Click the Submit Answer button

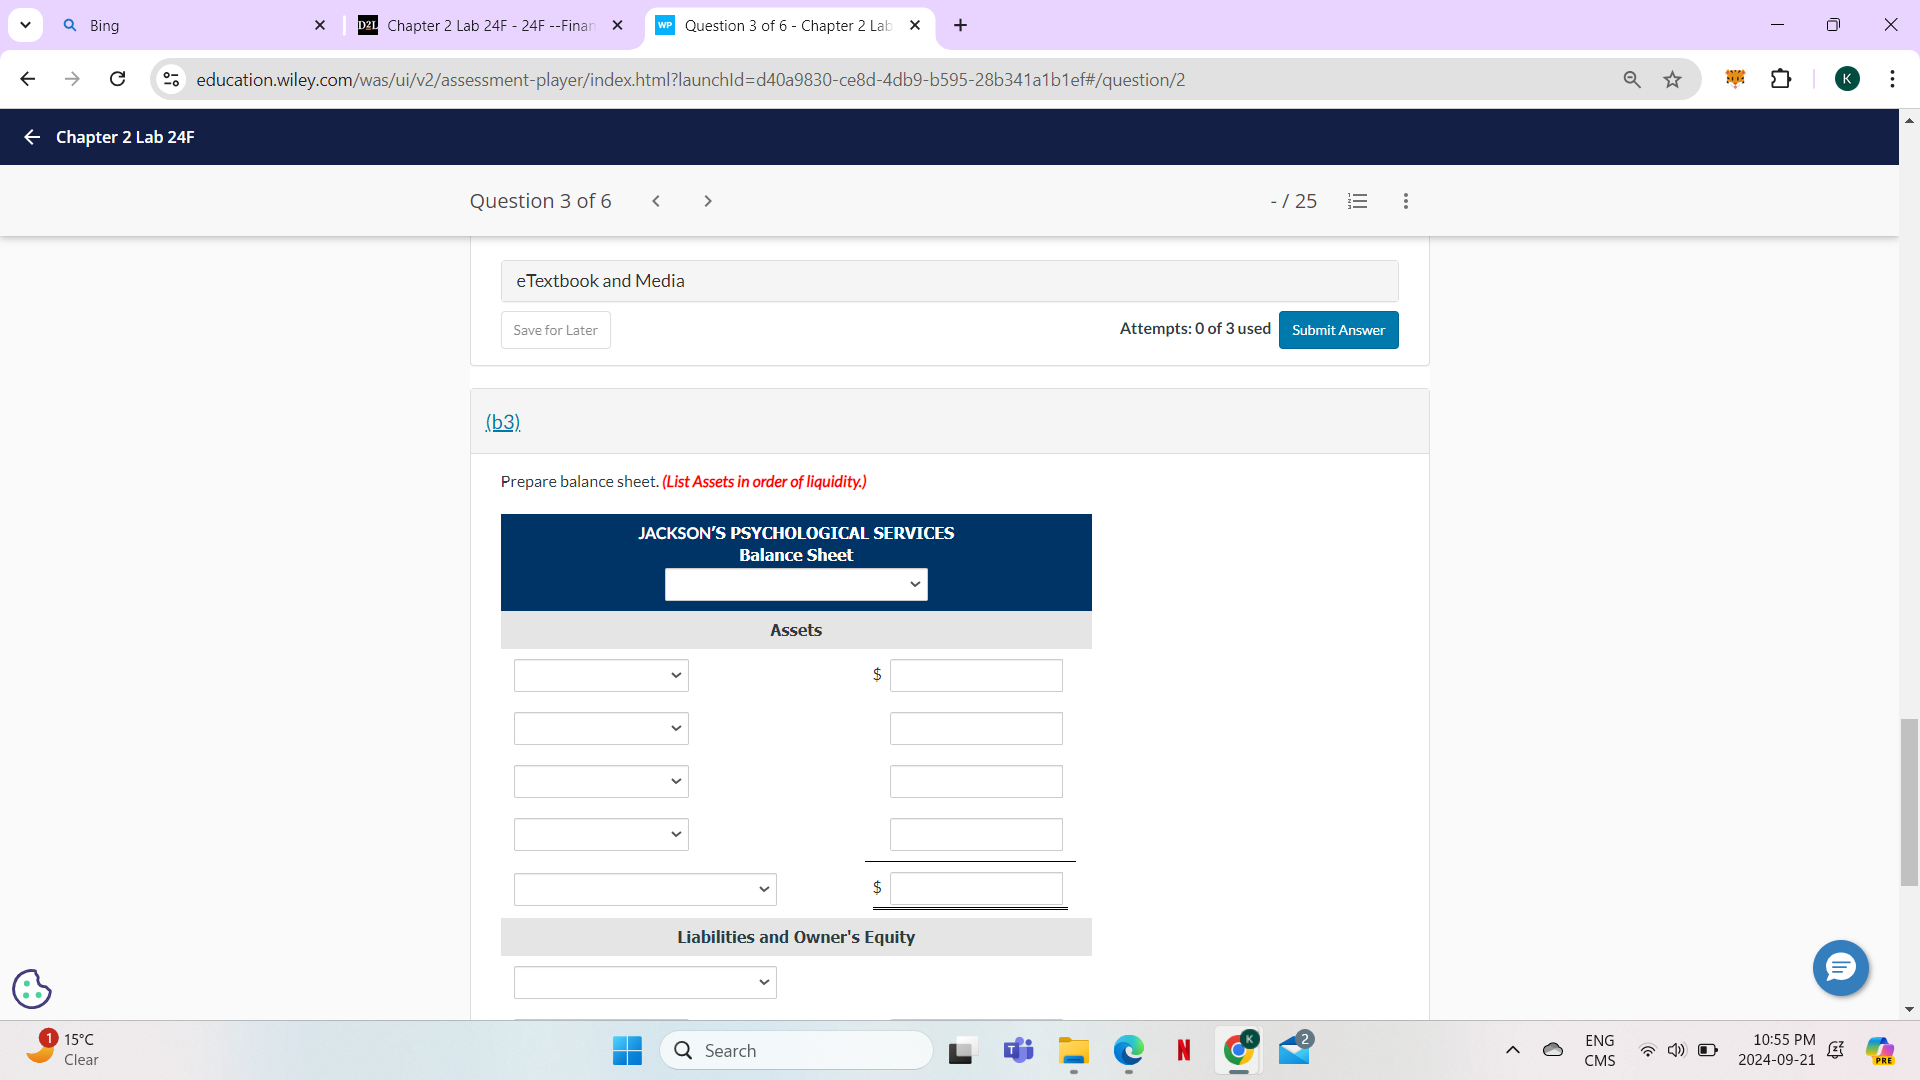coord(1338,329)
